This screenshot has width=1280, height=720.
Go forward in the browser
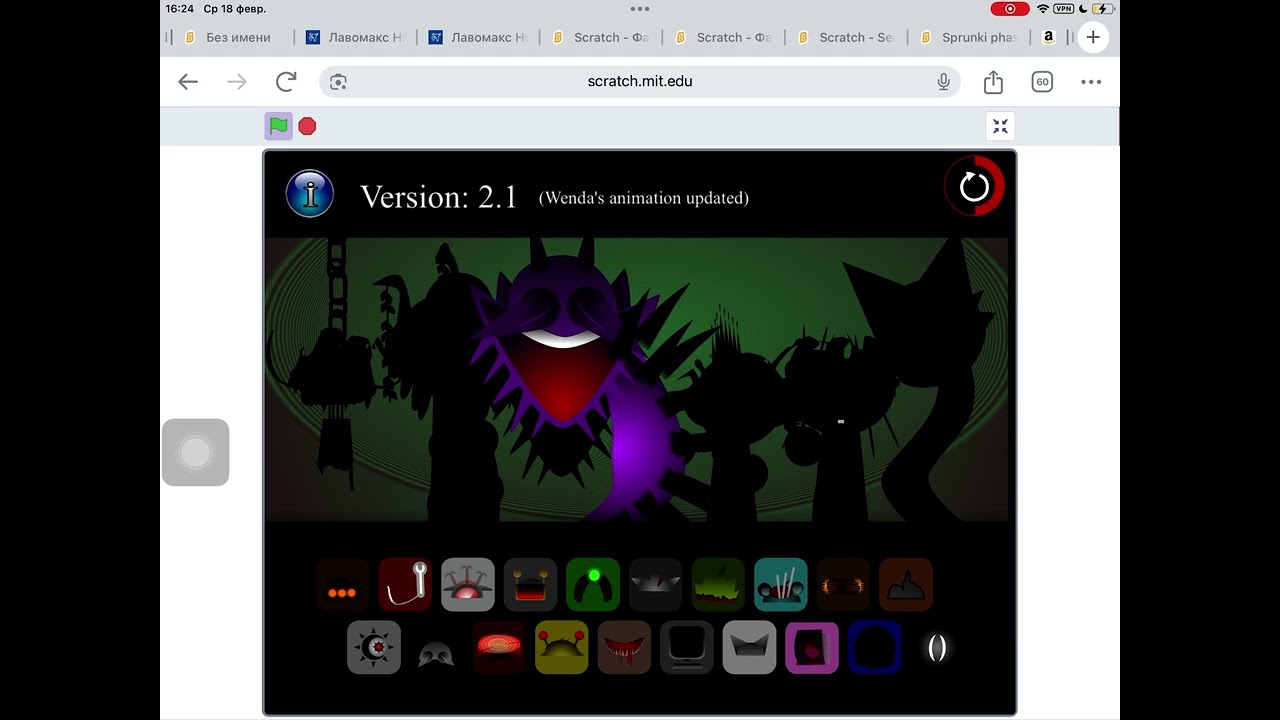[237, 82]
